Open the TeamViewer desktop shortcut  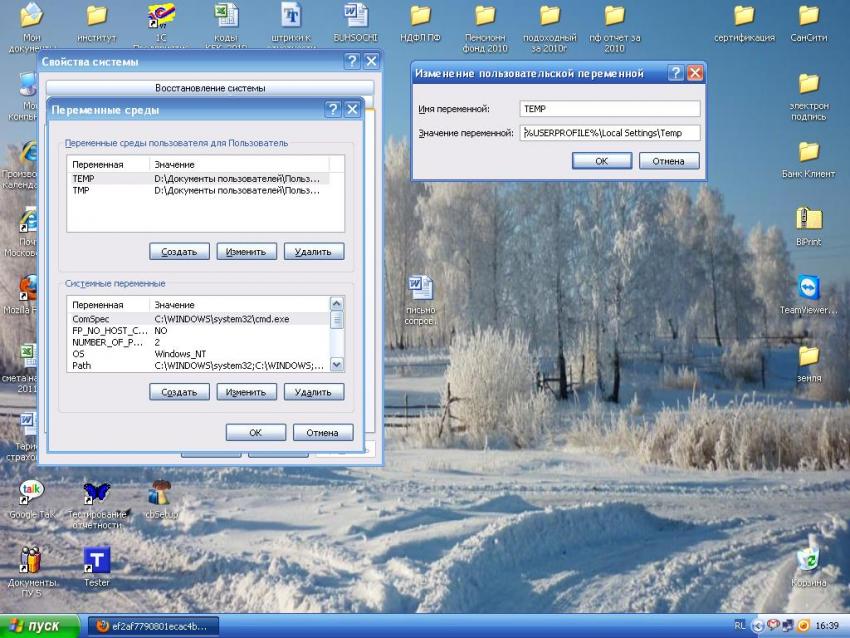[x=808, y=289]
